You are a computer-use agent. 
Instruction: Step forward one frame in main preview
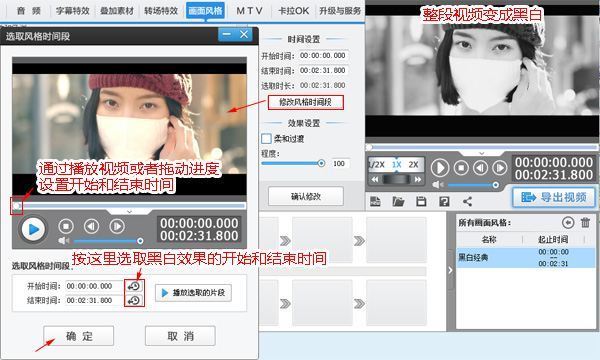coord(500,168)
